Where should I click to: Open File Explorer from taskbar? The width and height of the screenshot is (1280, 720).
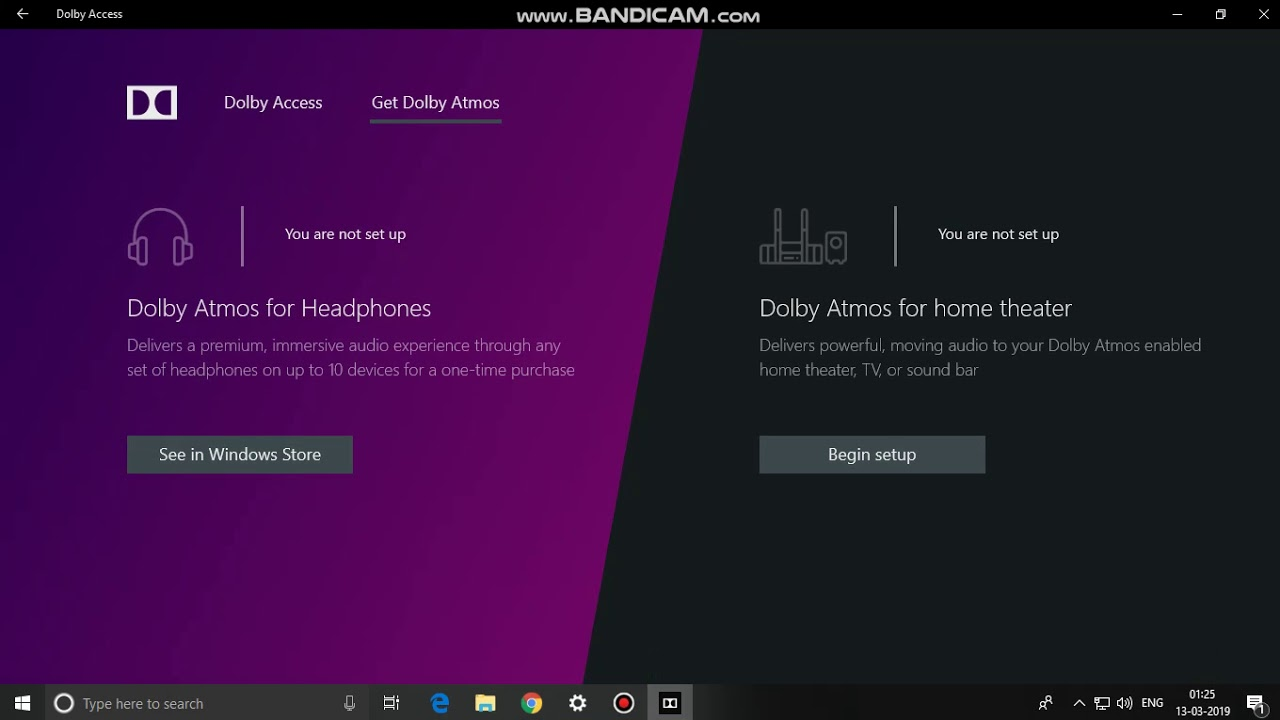(x=485, y=703)
